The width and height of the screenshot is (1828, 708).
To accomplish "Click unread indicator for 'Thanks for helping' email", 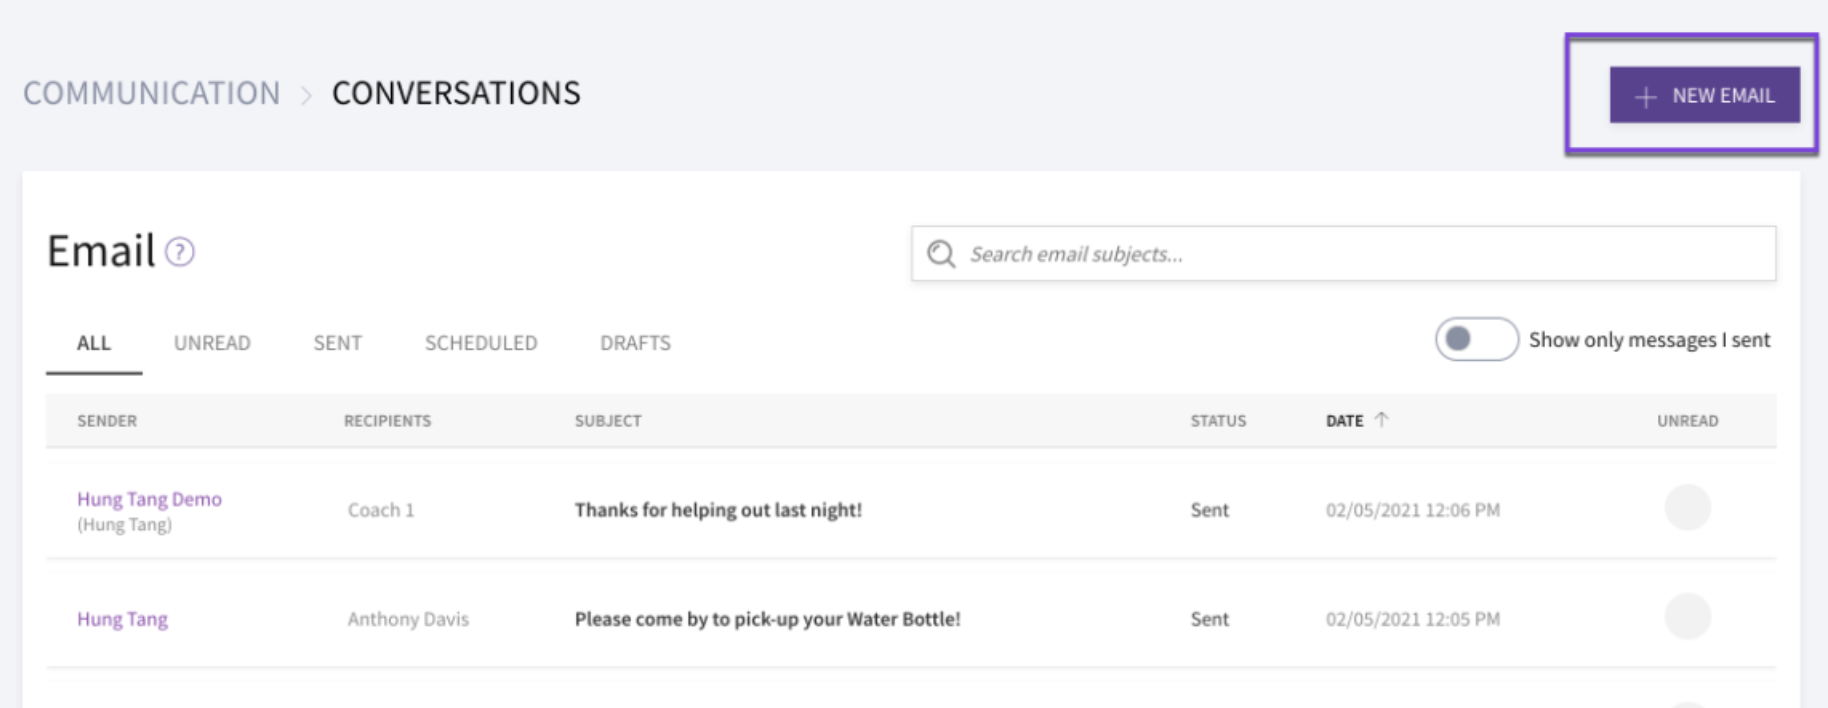I will tap(1688, 508).
